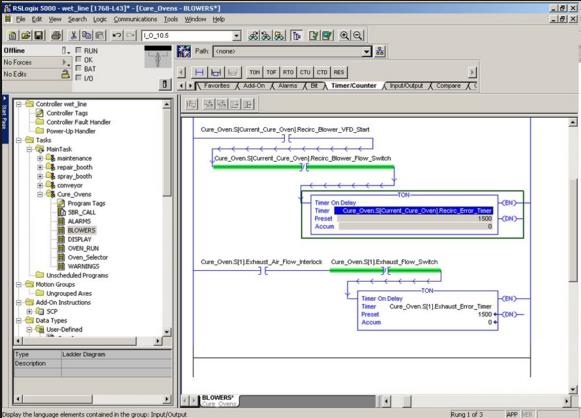Collapse the Controller wet_line tree node
The height and width of the screenshot is (418, 581).
click(x=19, y=104)
